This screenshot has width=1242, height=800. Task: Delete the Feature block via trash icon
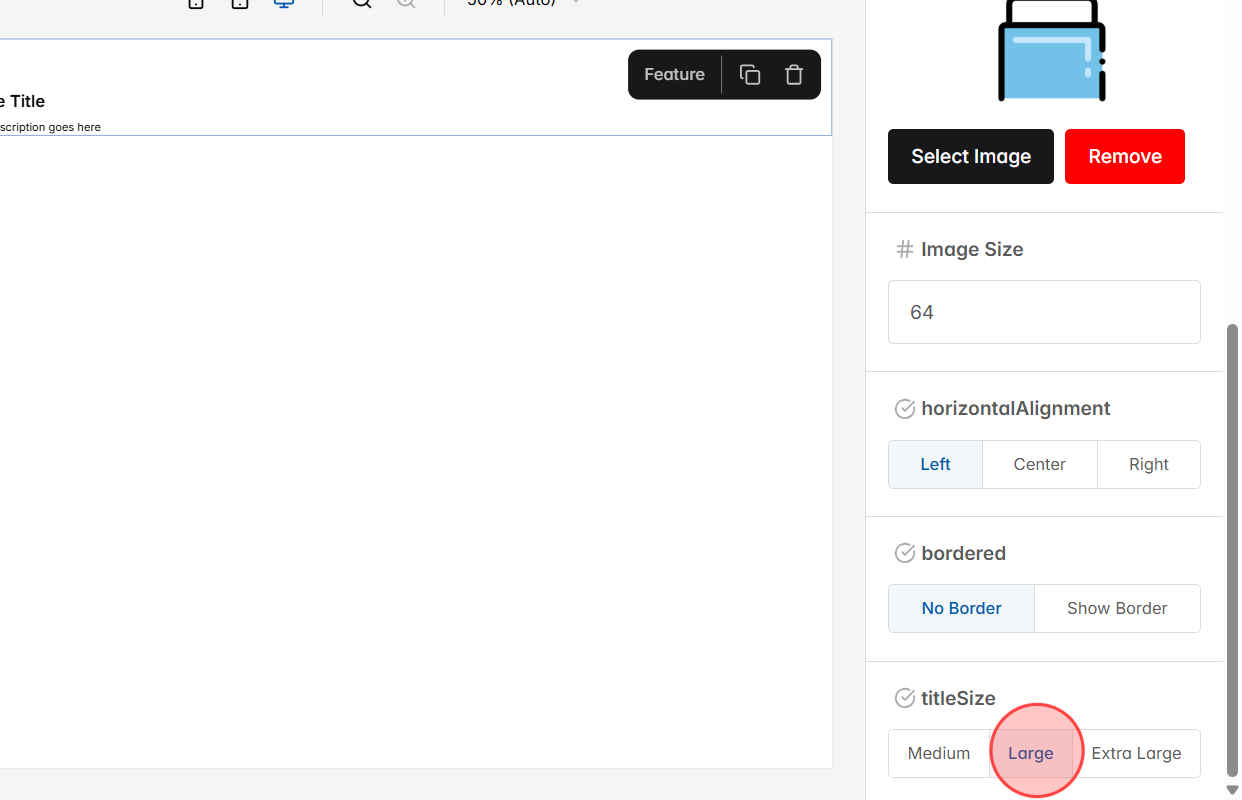click(x=793, y=74)
